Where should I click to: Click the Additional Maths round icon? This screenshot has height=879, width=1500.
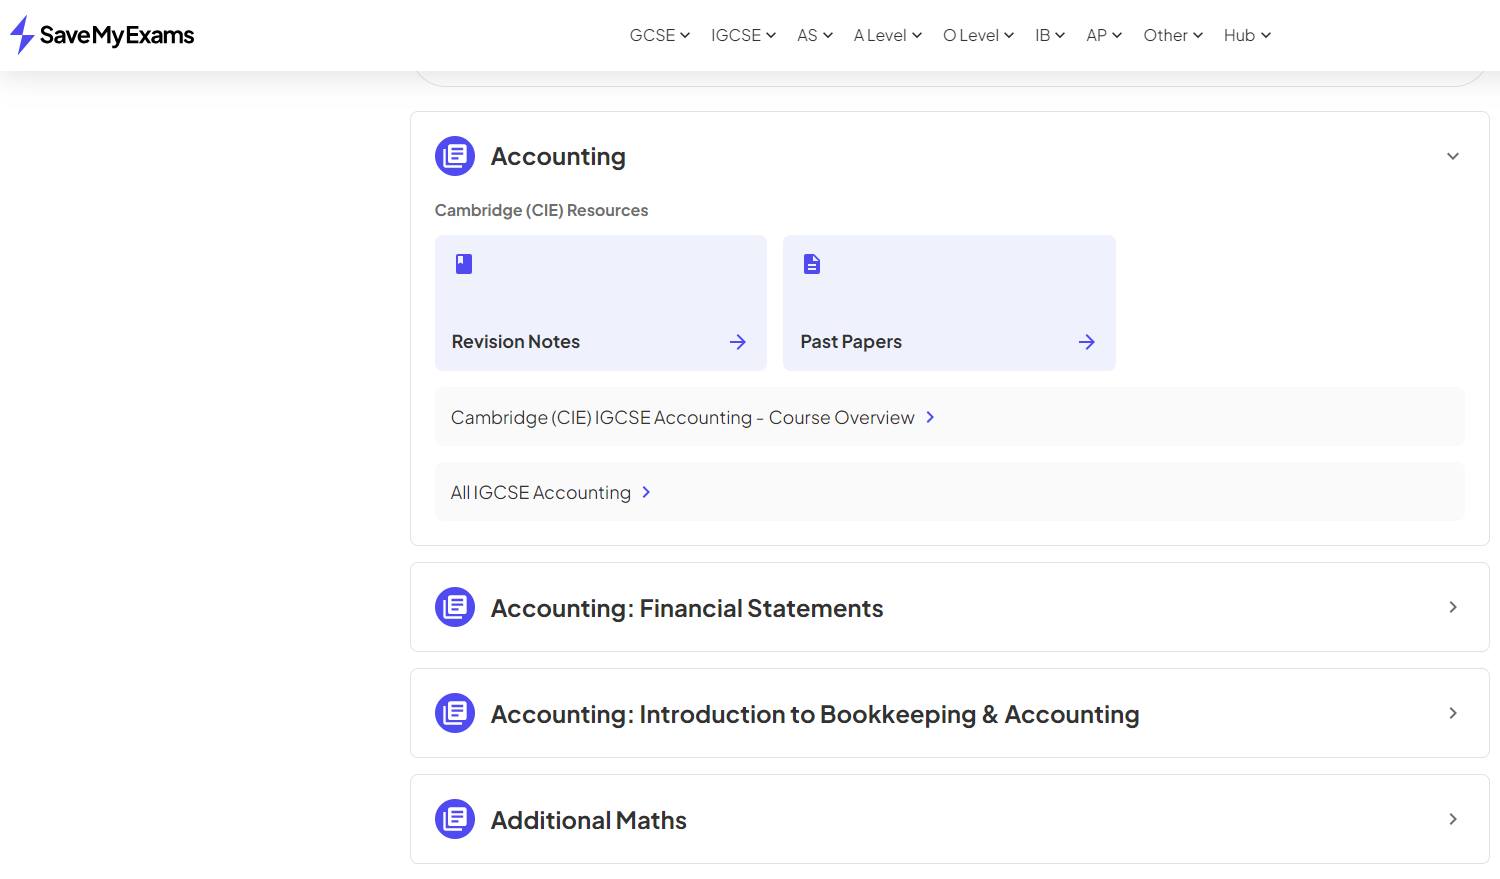455,819
